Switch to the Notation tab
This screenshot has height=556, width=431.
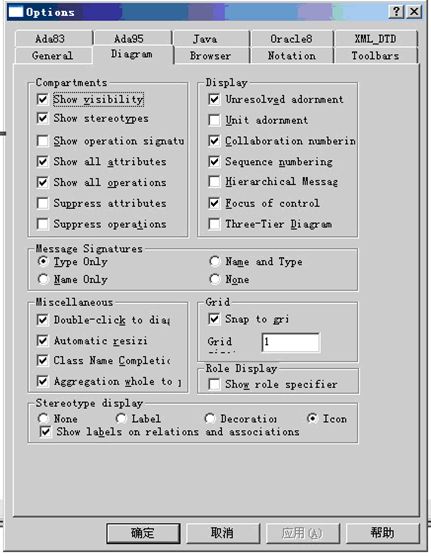[x=292, y=56]
